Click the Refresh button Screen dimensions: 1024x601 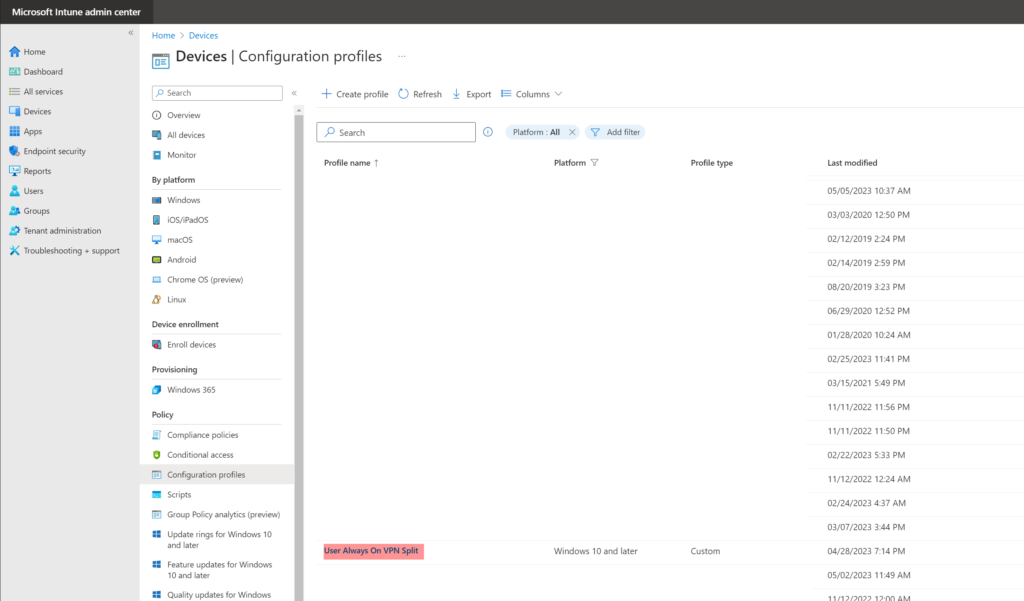point(420,94)
